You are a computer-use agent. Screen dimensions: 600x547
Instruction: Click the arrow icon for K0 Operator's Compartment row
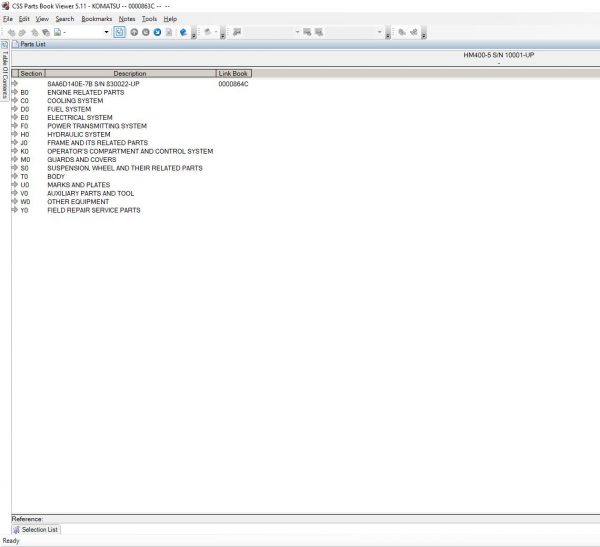pos(15,151)
